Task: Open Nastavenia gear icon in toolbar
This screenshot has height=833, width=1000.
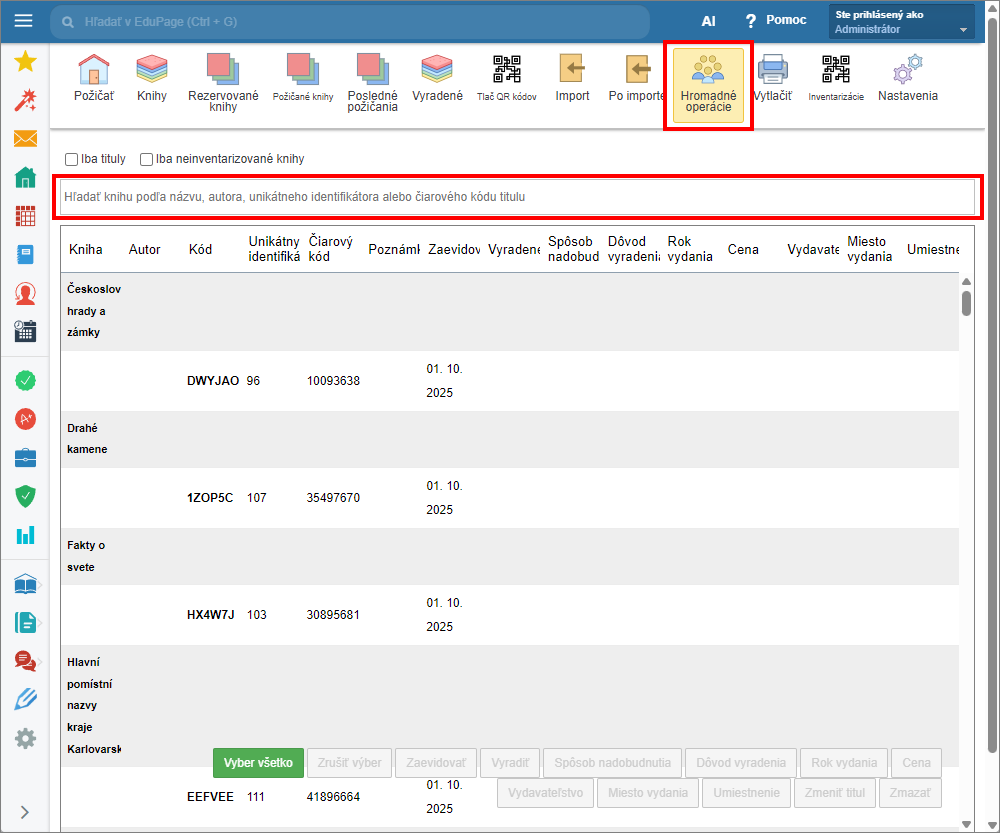Action: click(907, 70)
